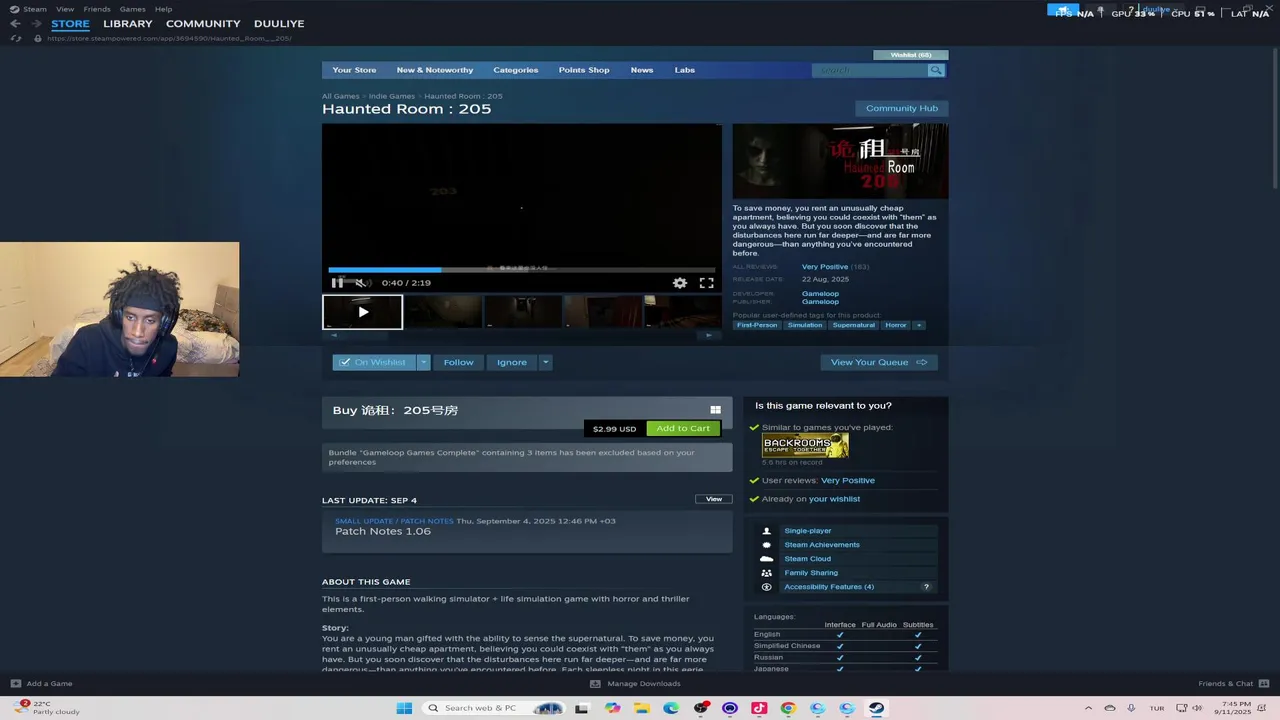The width and height of the screenshot is (1280, 720).
Task: Open Steam Cloud link
Action: point(808,559)
